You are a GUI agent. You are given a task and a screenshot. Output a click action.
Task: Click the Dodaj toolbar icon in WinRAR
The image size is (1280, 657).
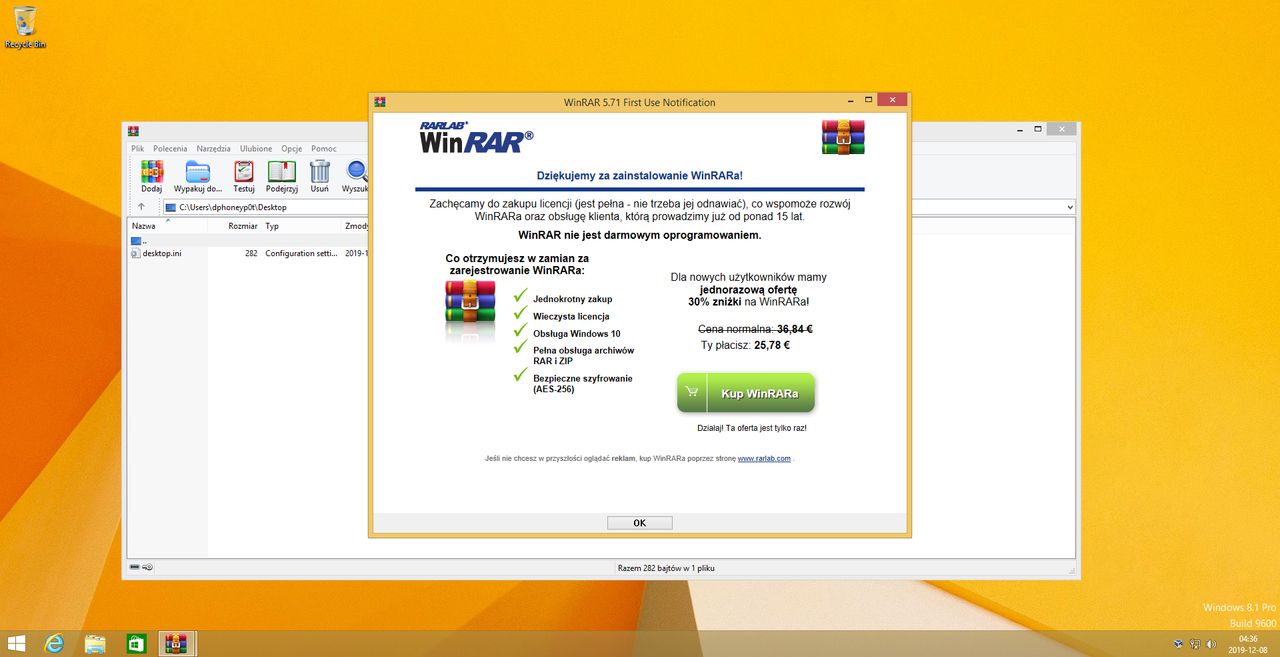click(152, 176)
